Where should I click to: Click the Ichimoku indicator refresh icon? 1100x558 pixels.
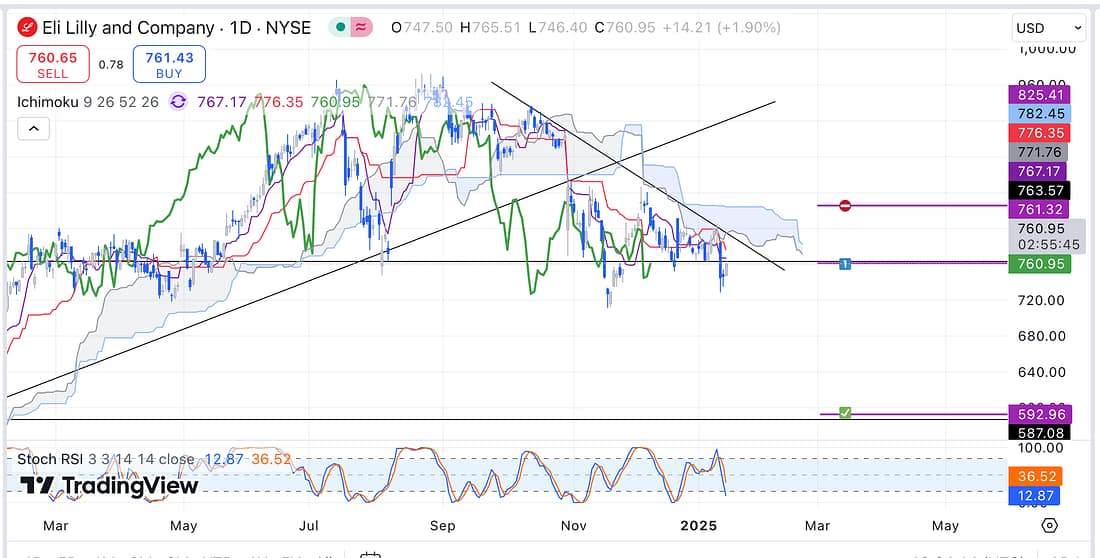[178, 101]
